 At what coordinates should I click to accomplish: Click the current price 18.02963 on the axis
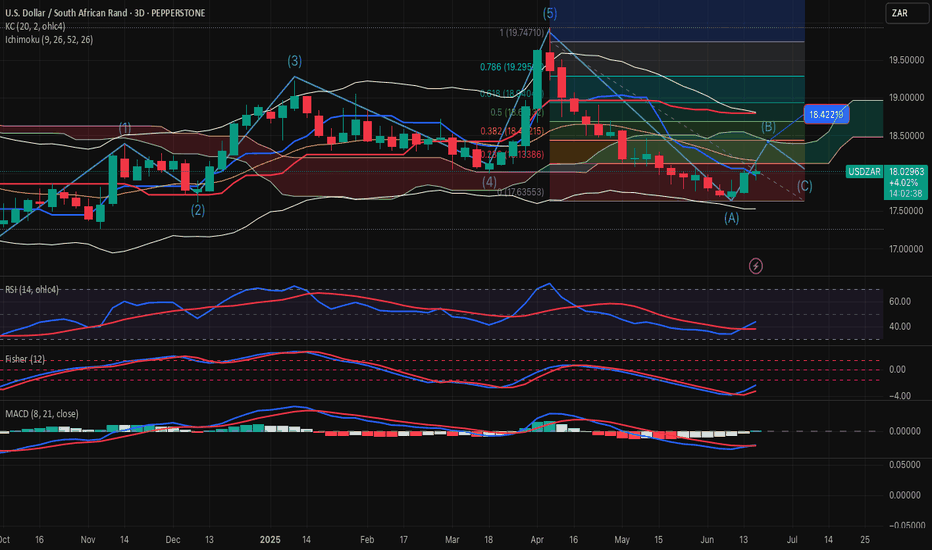click(x=906, y=172)
